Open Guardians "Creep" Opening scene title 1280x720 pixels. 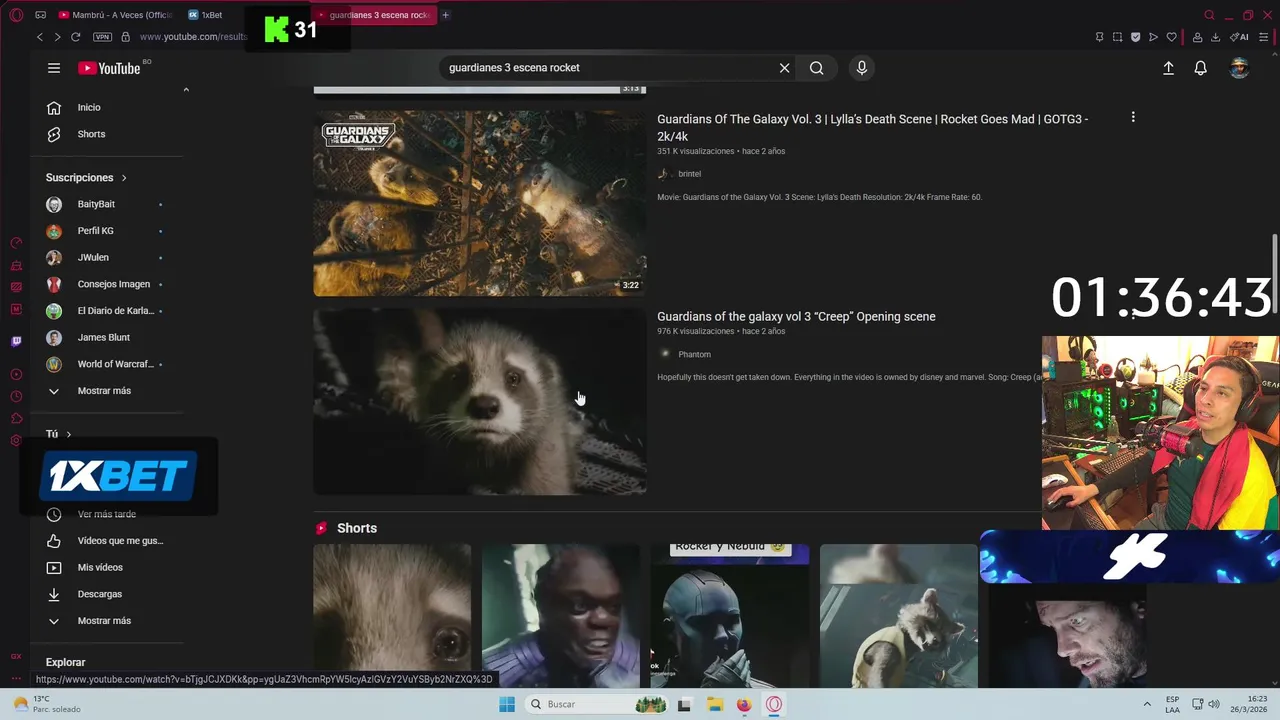pyautogui.click(x=796, y=316)
